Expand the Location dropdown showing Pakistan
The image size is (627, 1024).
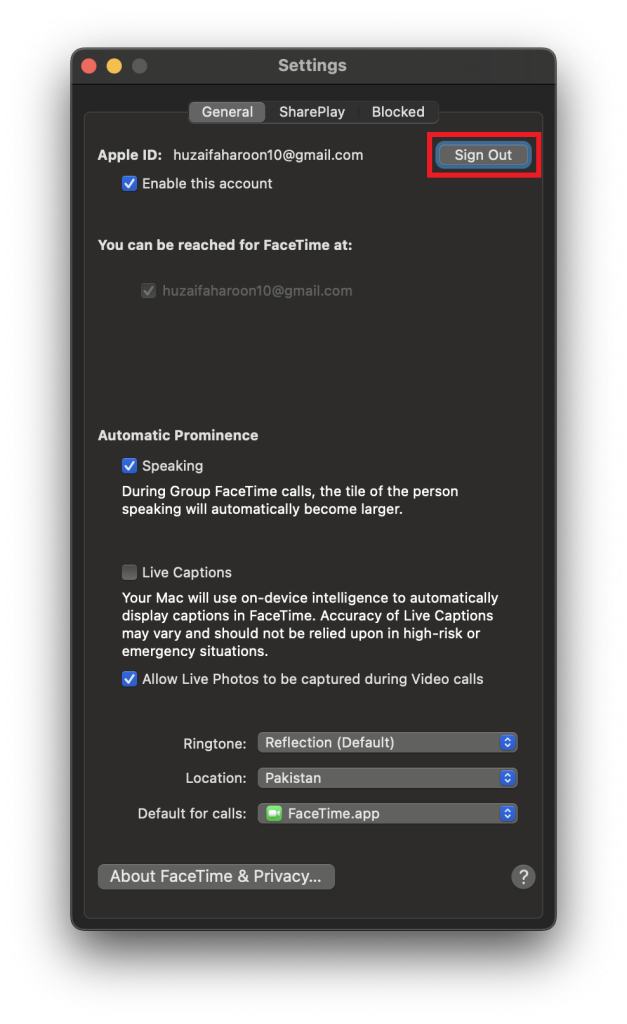387,778
